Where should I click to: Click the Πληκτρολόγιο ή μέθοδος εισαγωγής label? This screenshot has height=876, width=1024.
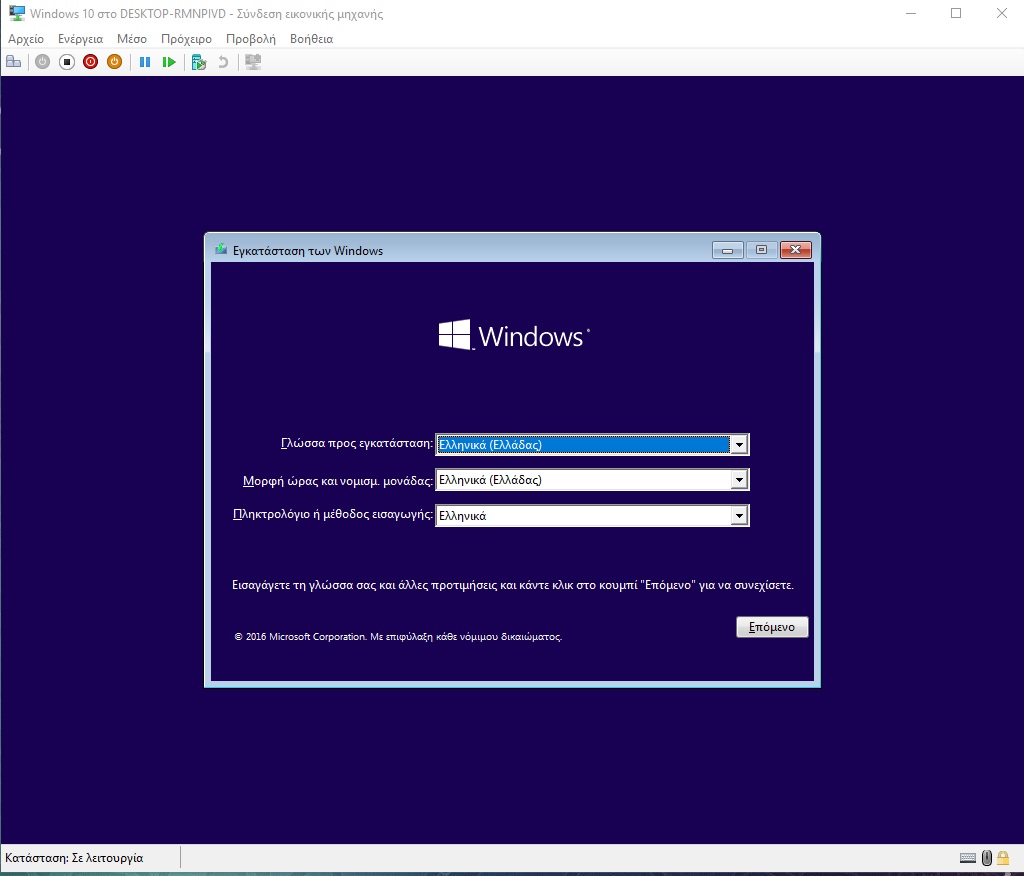tap(333, 515)
